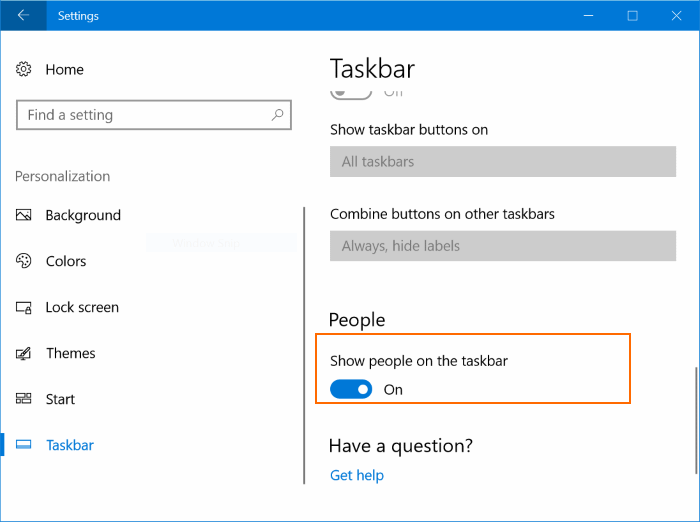Image resolution: width=700 pixels, height=522 pixels.
Task: Click the Have a question? heading
Action: (x=400, y=446)
